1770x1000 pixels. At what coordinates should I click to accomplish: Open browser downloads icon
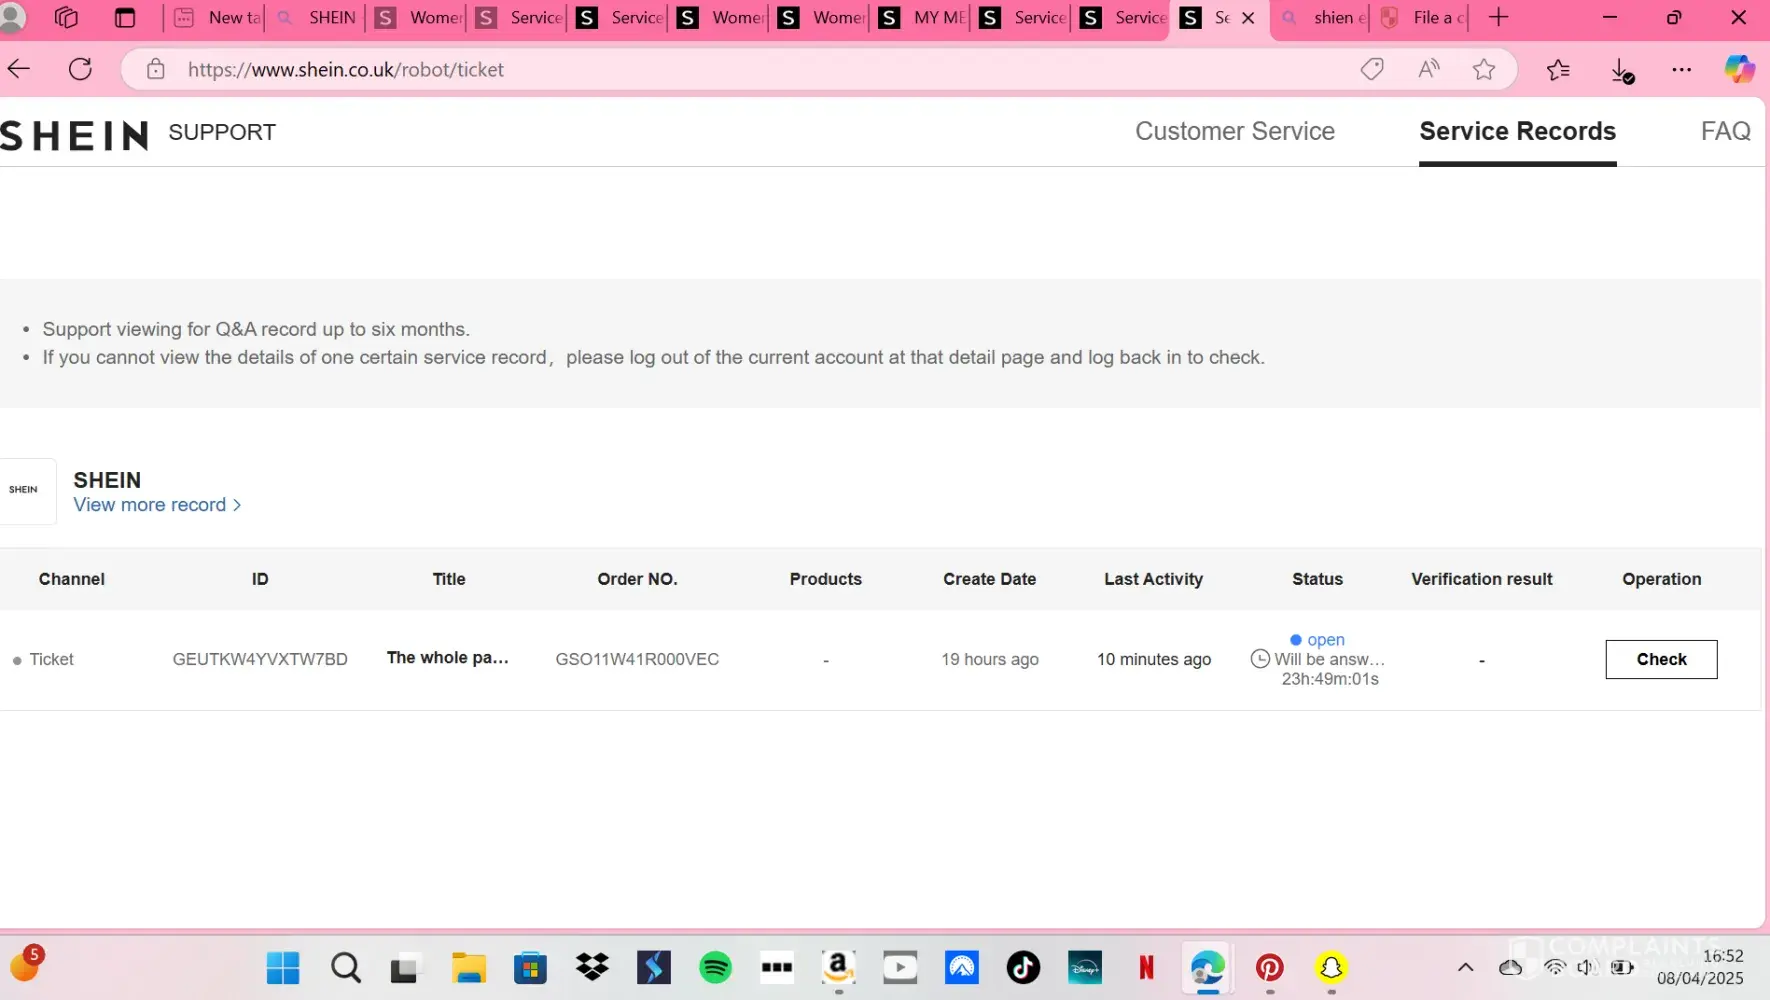tap(1622, 70)
